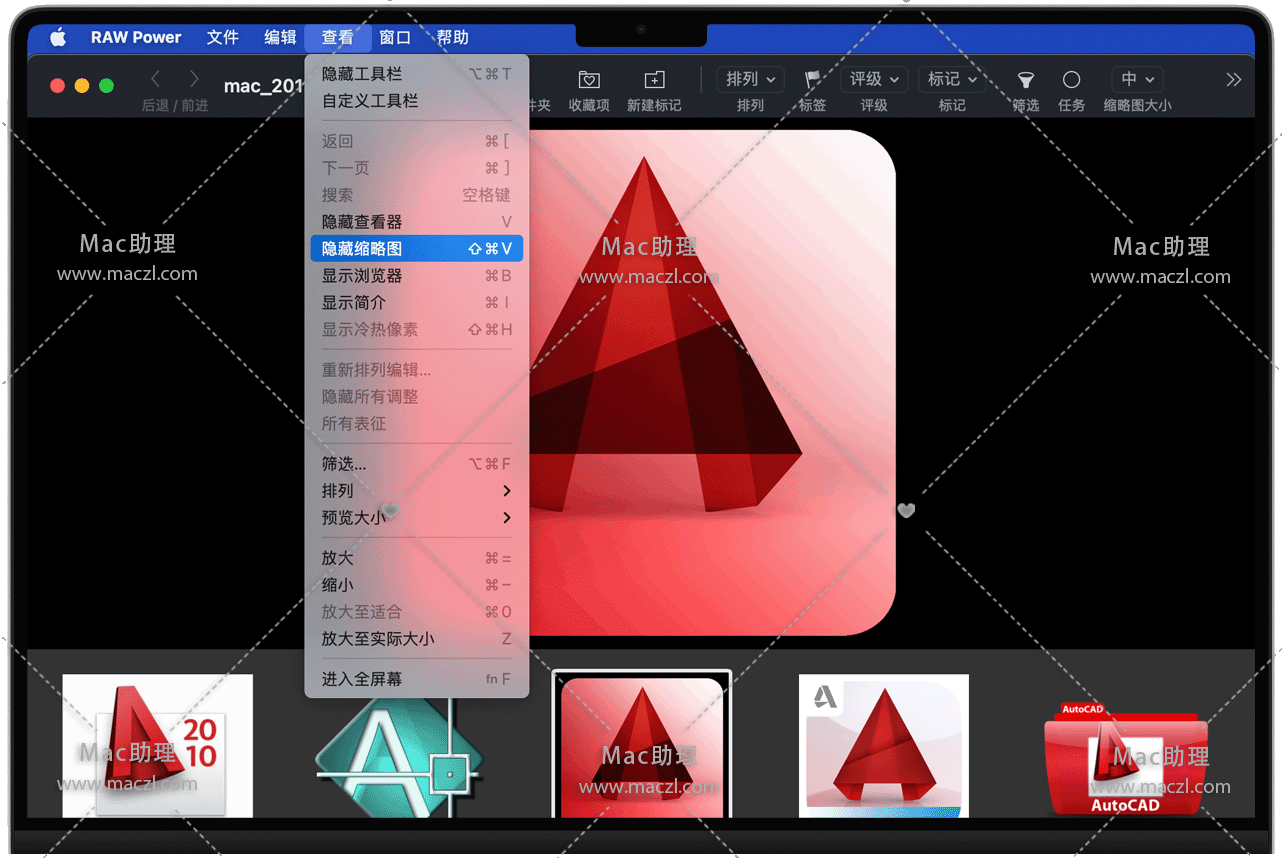Image resolution: width=1282 pixels, height=858 pixels.
Task: Click the Favorites (收藏项) heart folder icon
Action: 589,80
